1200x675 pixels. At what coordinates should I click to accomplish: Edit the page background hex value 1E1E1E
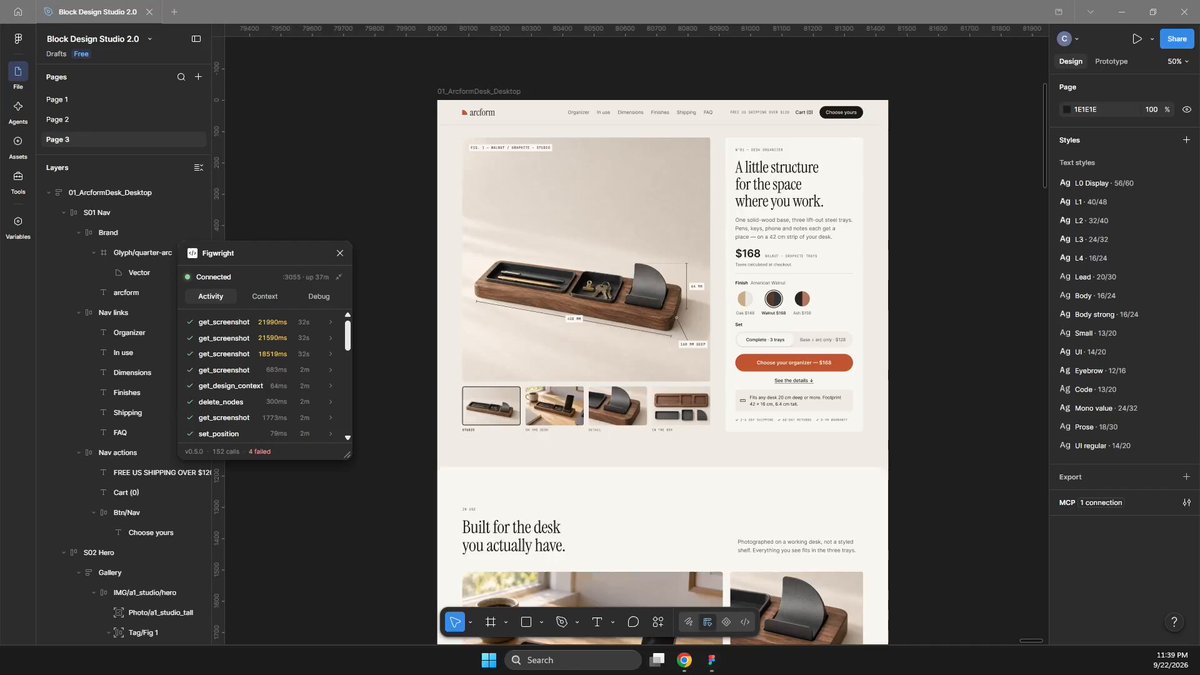click(x=1086, y=109)
